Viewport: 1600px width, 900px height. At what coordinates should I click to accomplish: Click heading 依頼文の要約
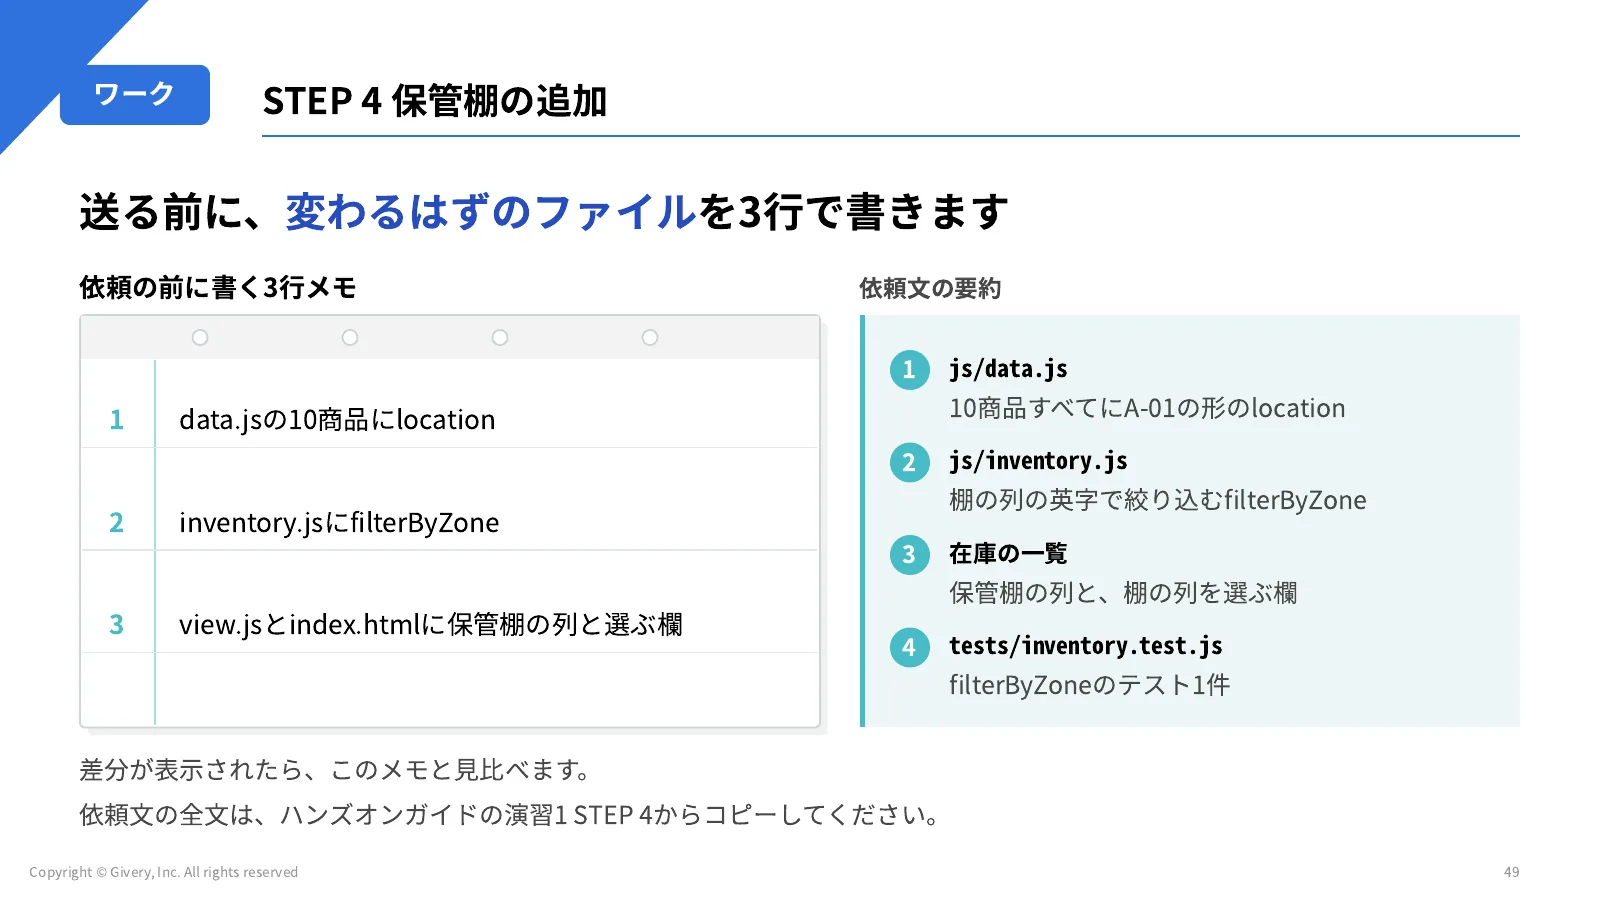930,289
